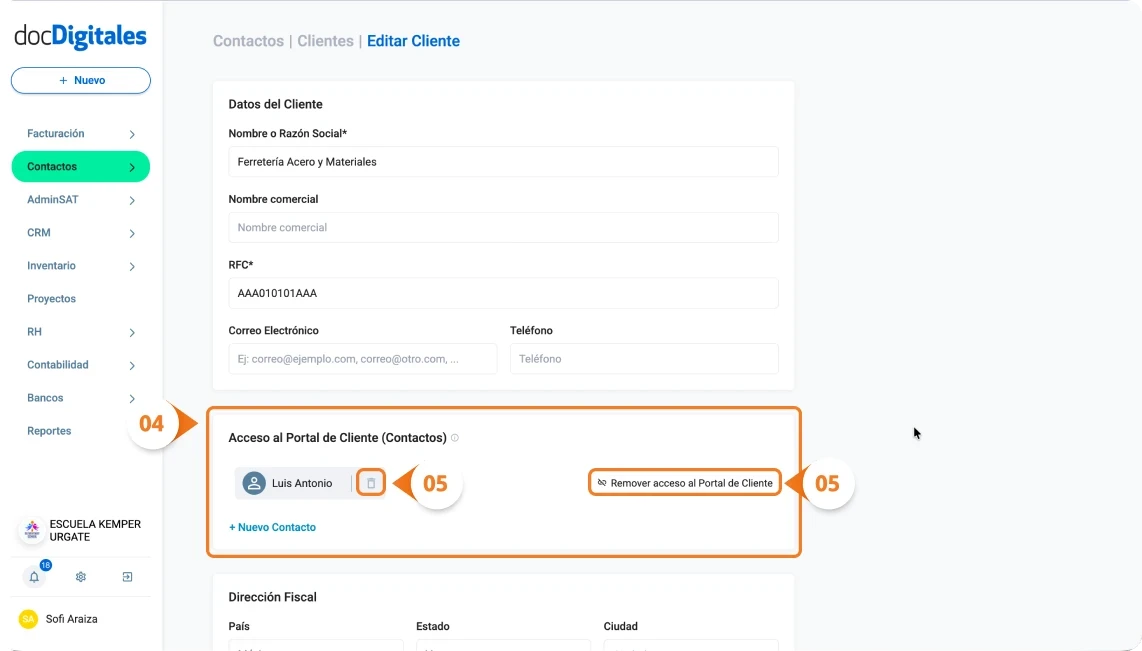1142x651 pixels.
Task: Expand the Inventario sidebar section
Action: [131, 266]
